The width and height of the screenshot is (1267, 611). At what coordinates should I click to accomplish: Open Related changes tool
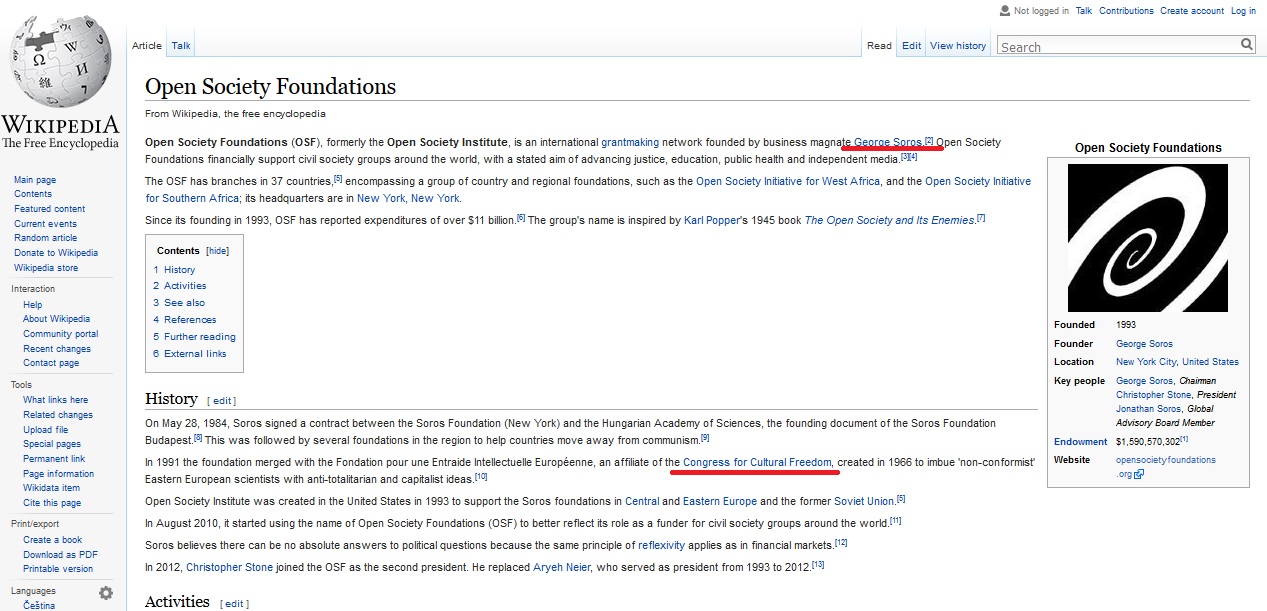(58, 415)
